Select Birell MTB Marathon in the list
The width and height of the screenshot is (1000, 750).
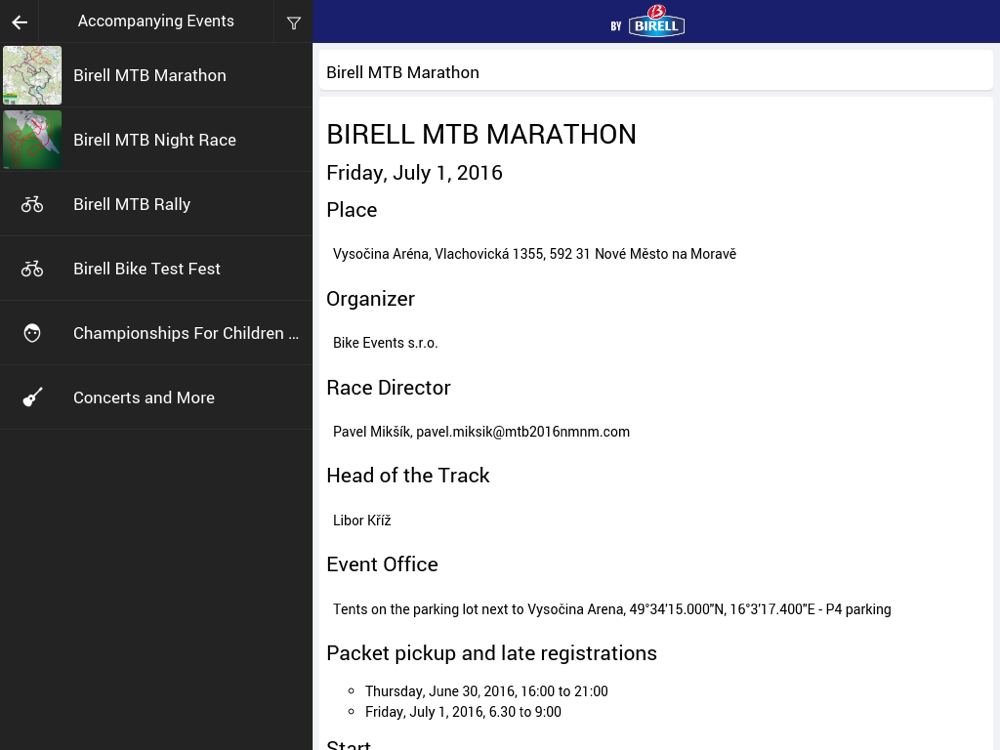point(156,75)
